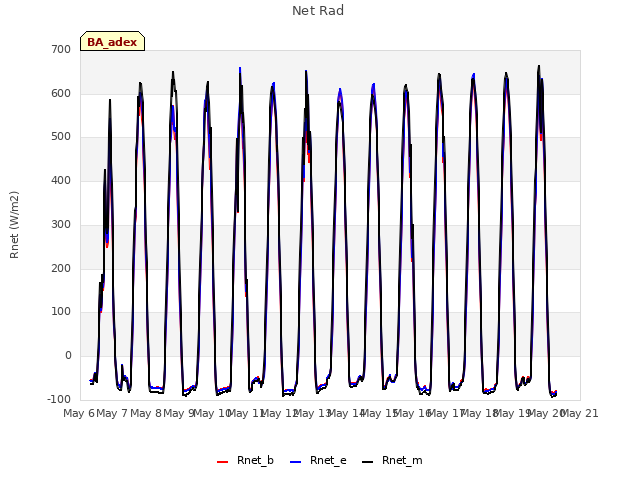This screenshot has height=480, width=640.
Task: Click the 100 y-axis tick label
Action: point(61,312)
